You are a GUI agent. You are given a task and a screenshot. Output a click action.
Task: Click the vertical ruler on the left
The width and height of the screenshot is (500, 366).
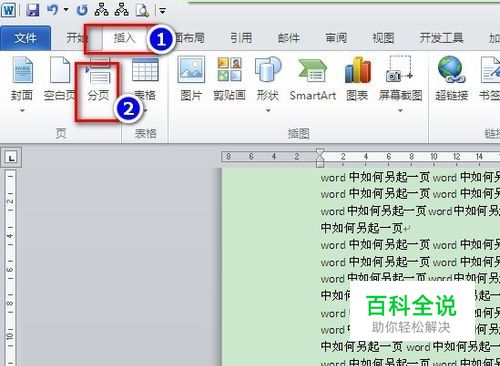pyautogui.click(x=10, y=267)
